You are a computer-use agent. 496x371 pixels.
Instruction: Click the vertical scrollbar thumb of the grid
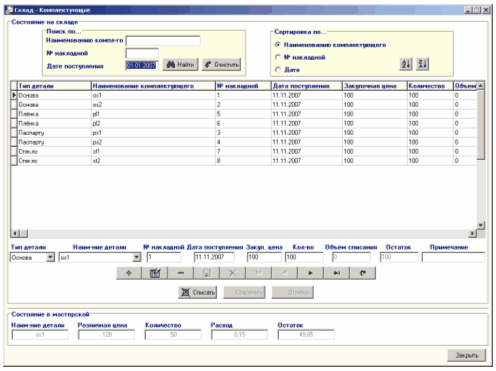click(481, 125)
